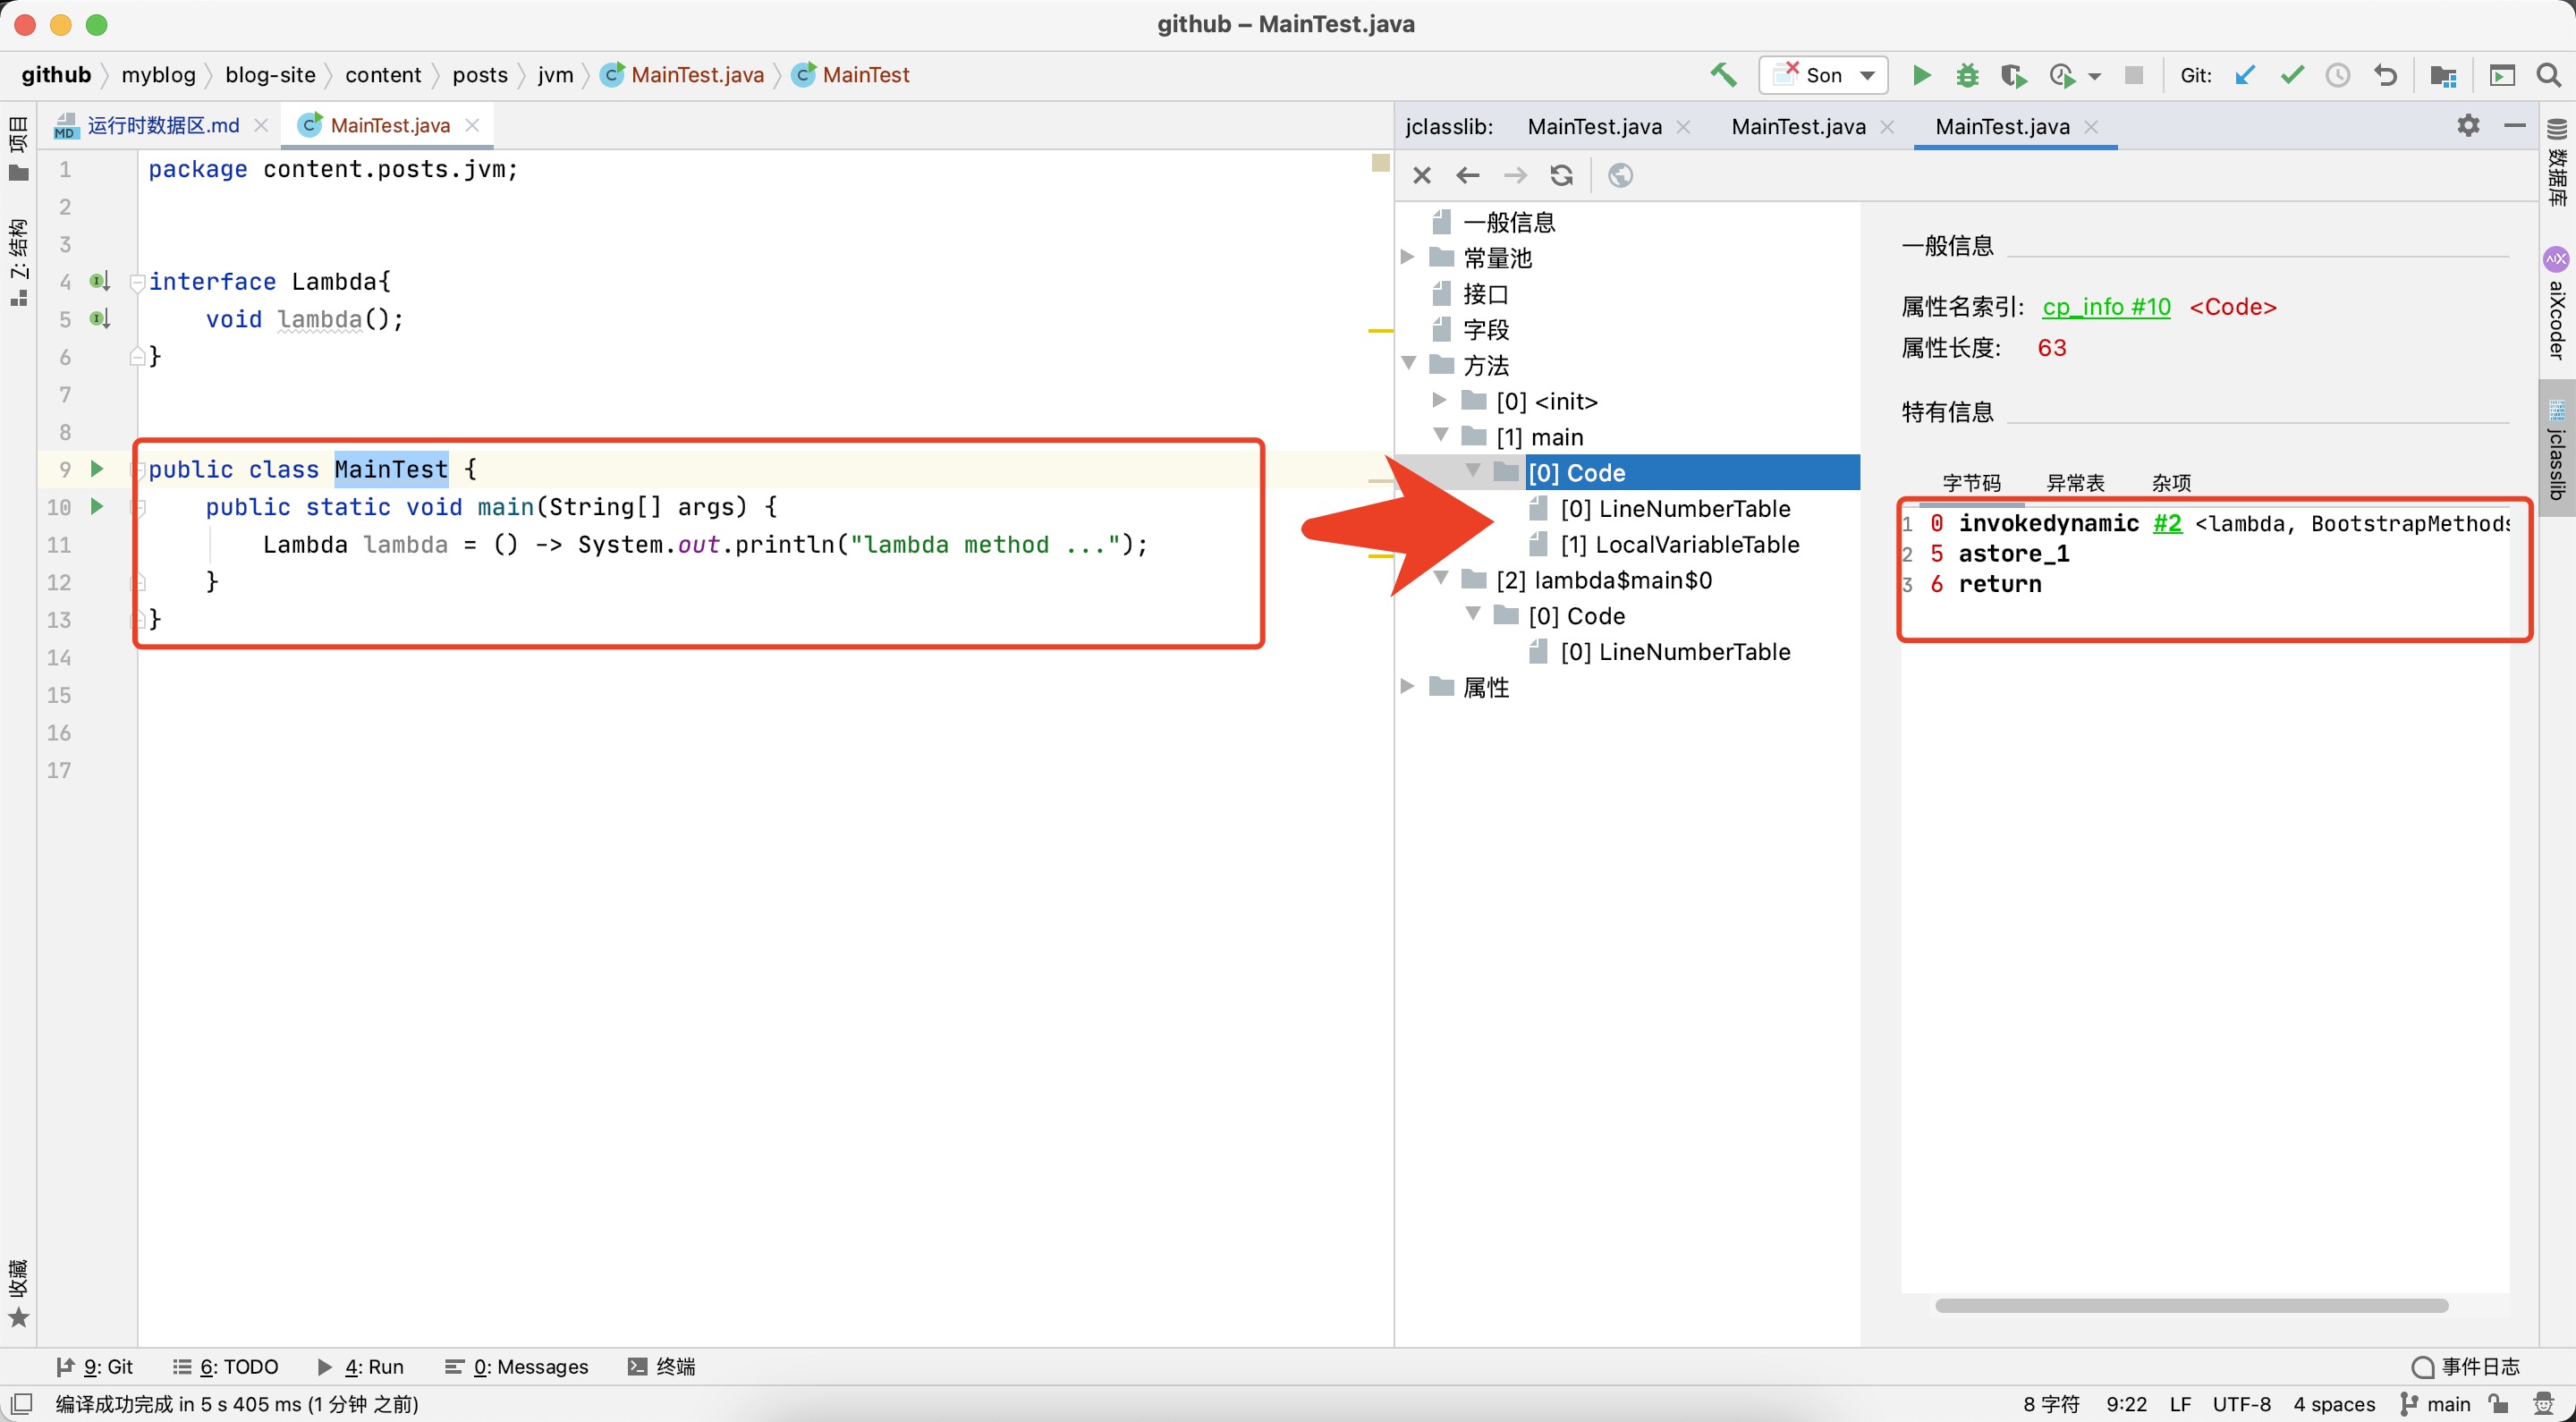Click the main Git branch widget
Viewport: 2576px width, 1422px height.
2436,1404
